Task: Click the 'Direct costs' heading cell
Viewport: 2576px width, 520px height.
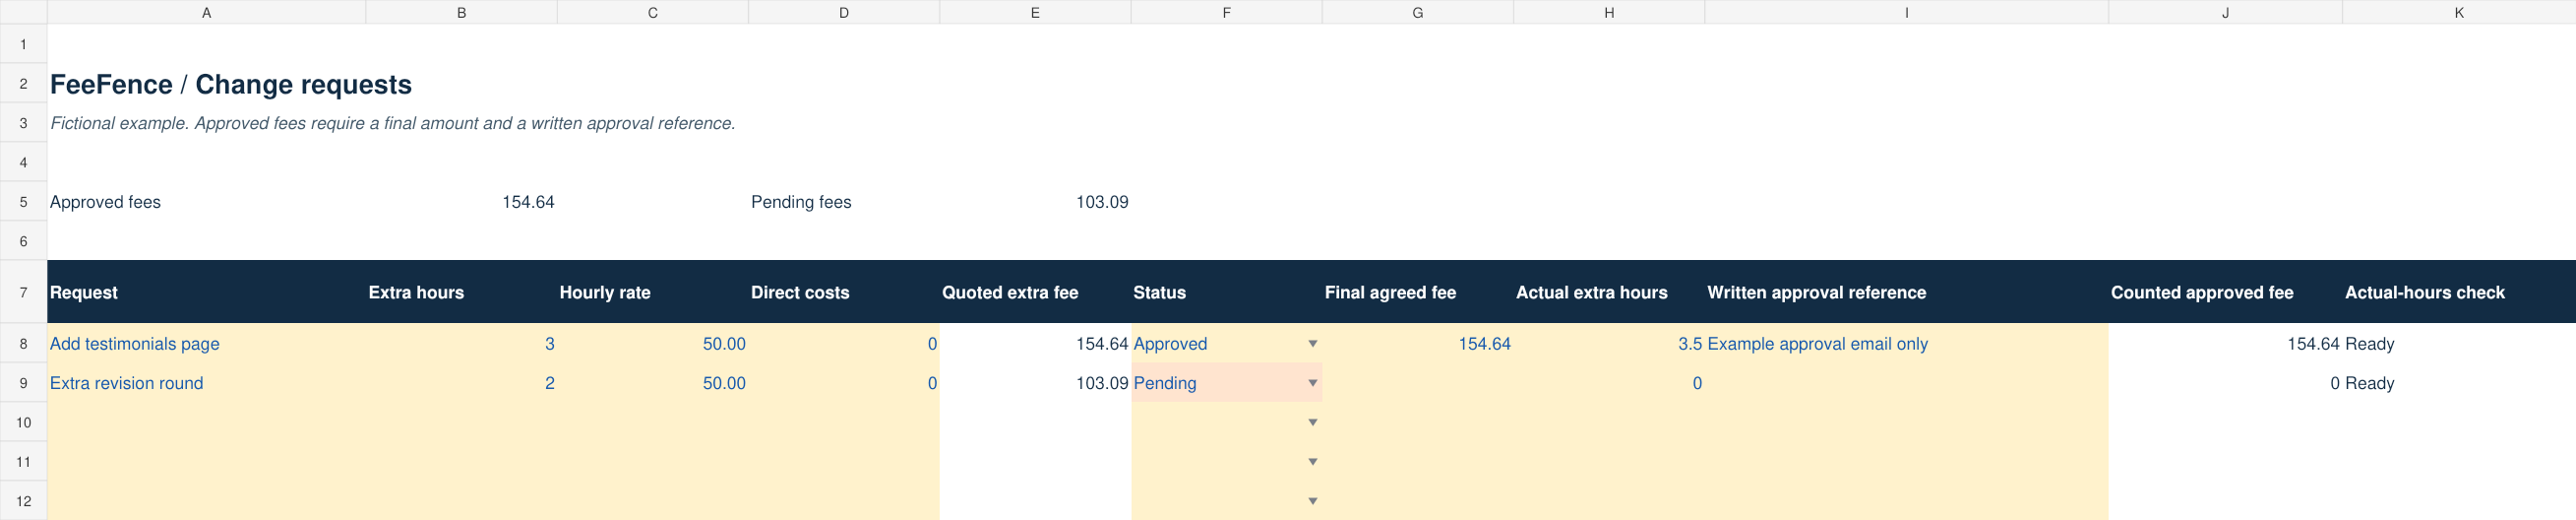Action: point(844,292)
